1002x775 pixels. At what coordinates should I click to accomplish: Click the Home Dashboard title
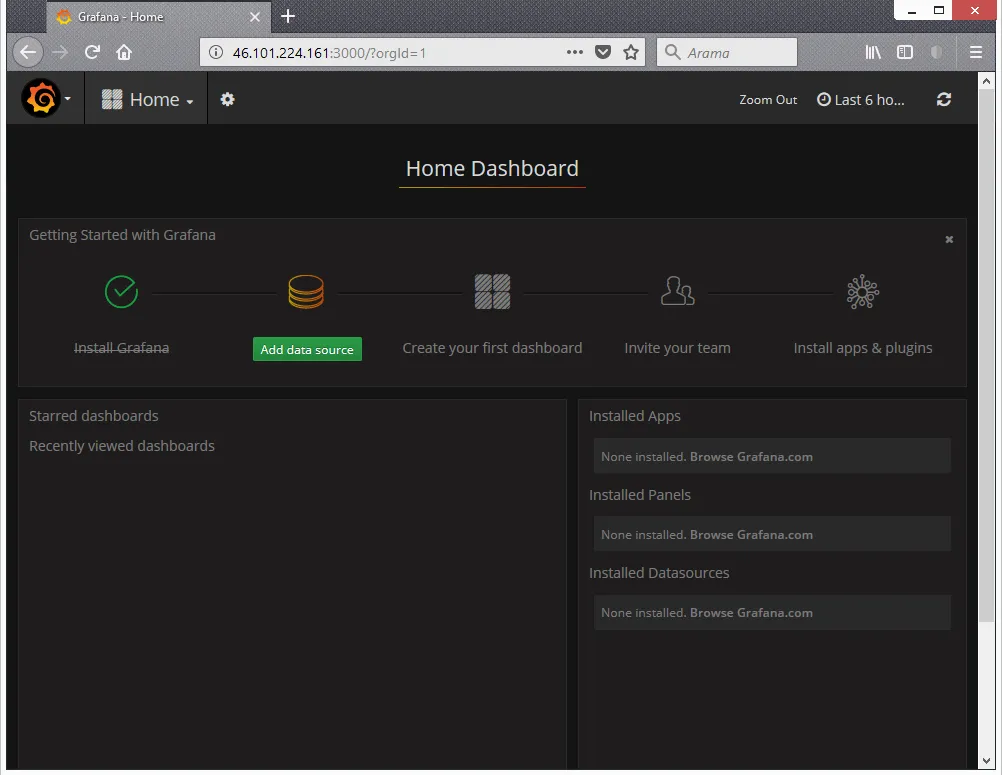pyautogui.click(x=492, y=169)
